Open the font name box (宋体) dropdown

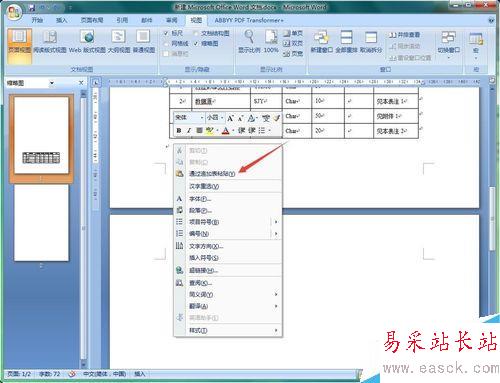(202, 118)
